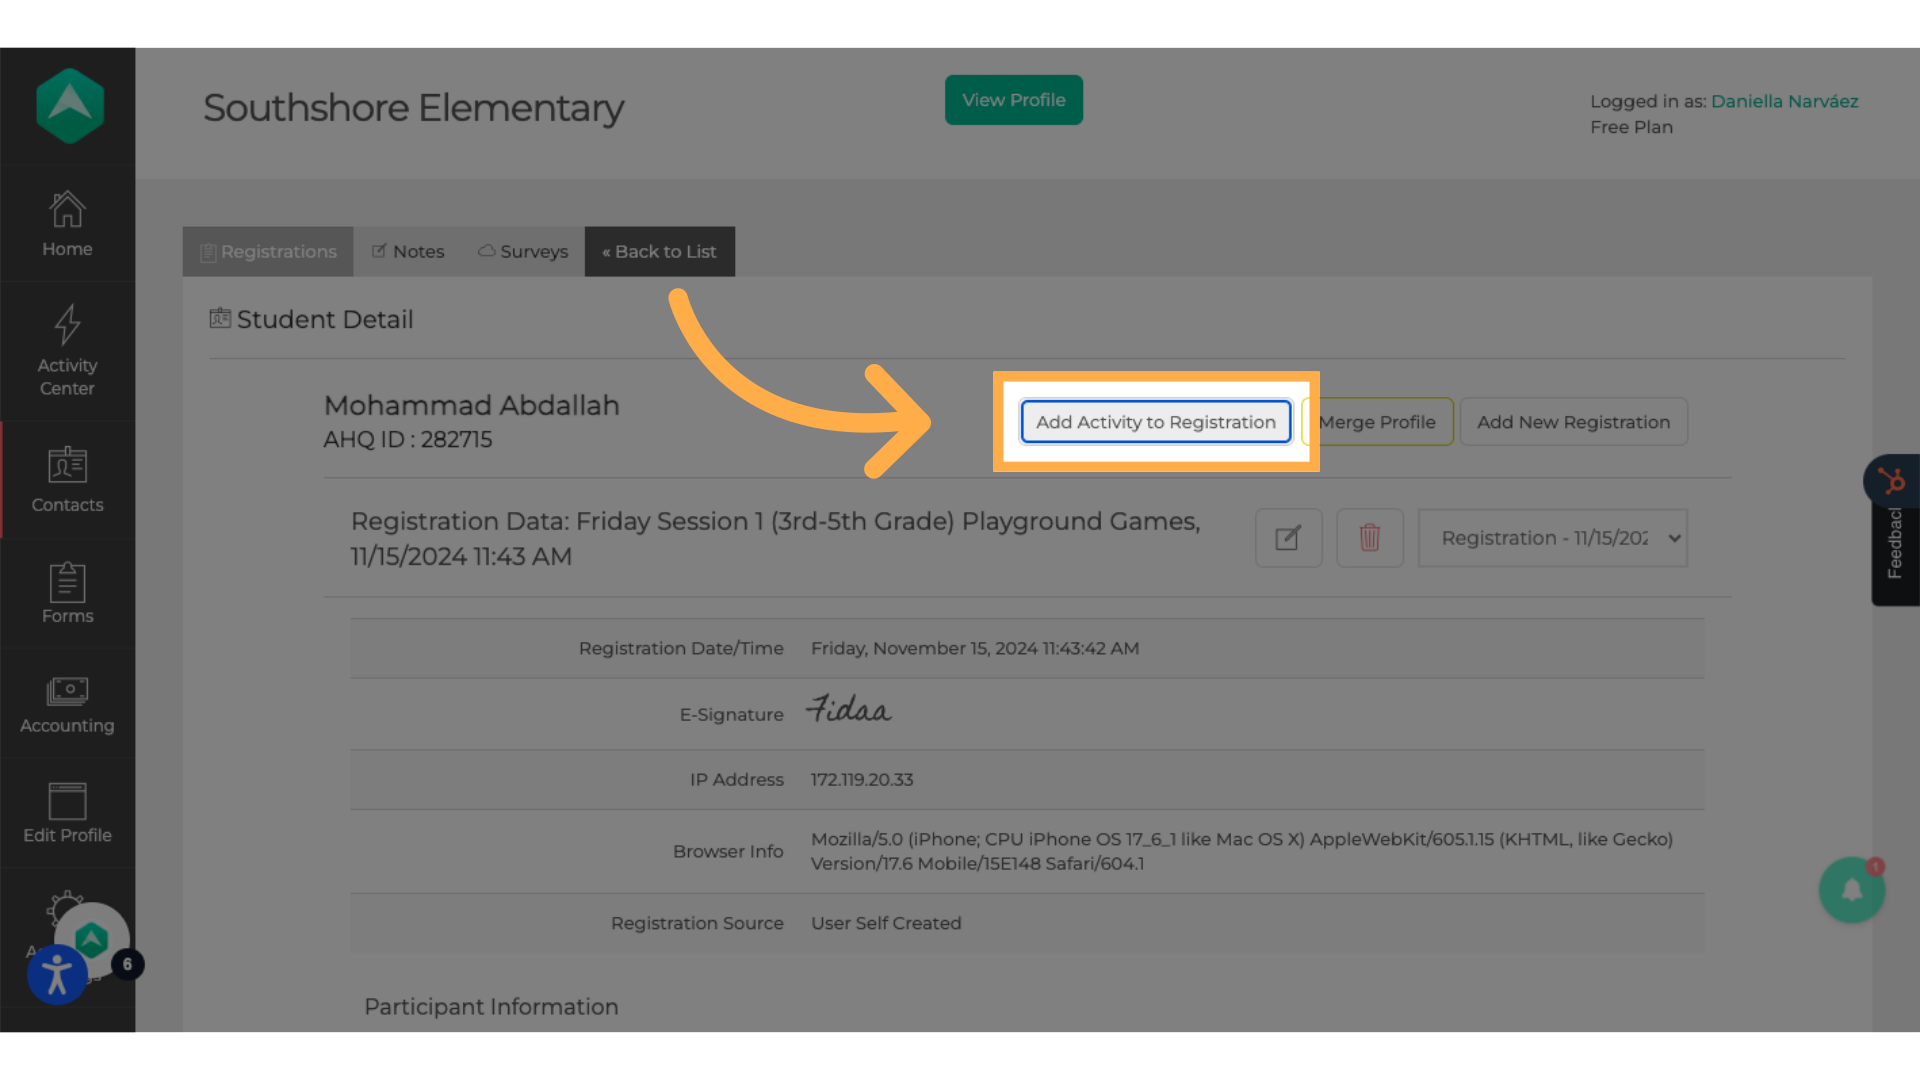Click the View Profile button

click(x=1014, y=100)
